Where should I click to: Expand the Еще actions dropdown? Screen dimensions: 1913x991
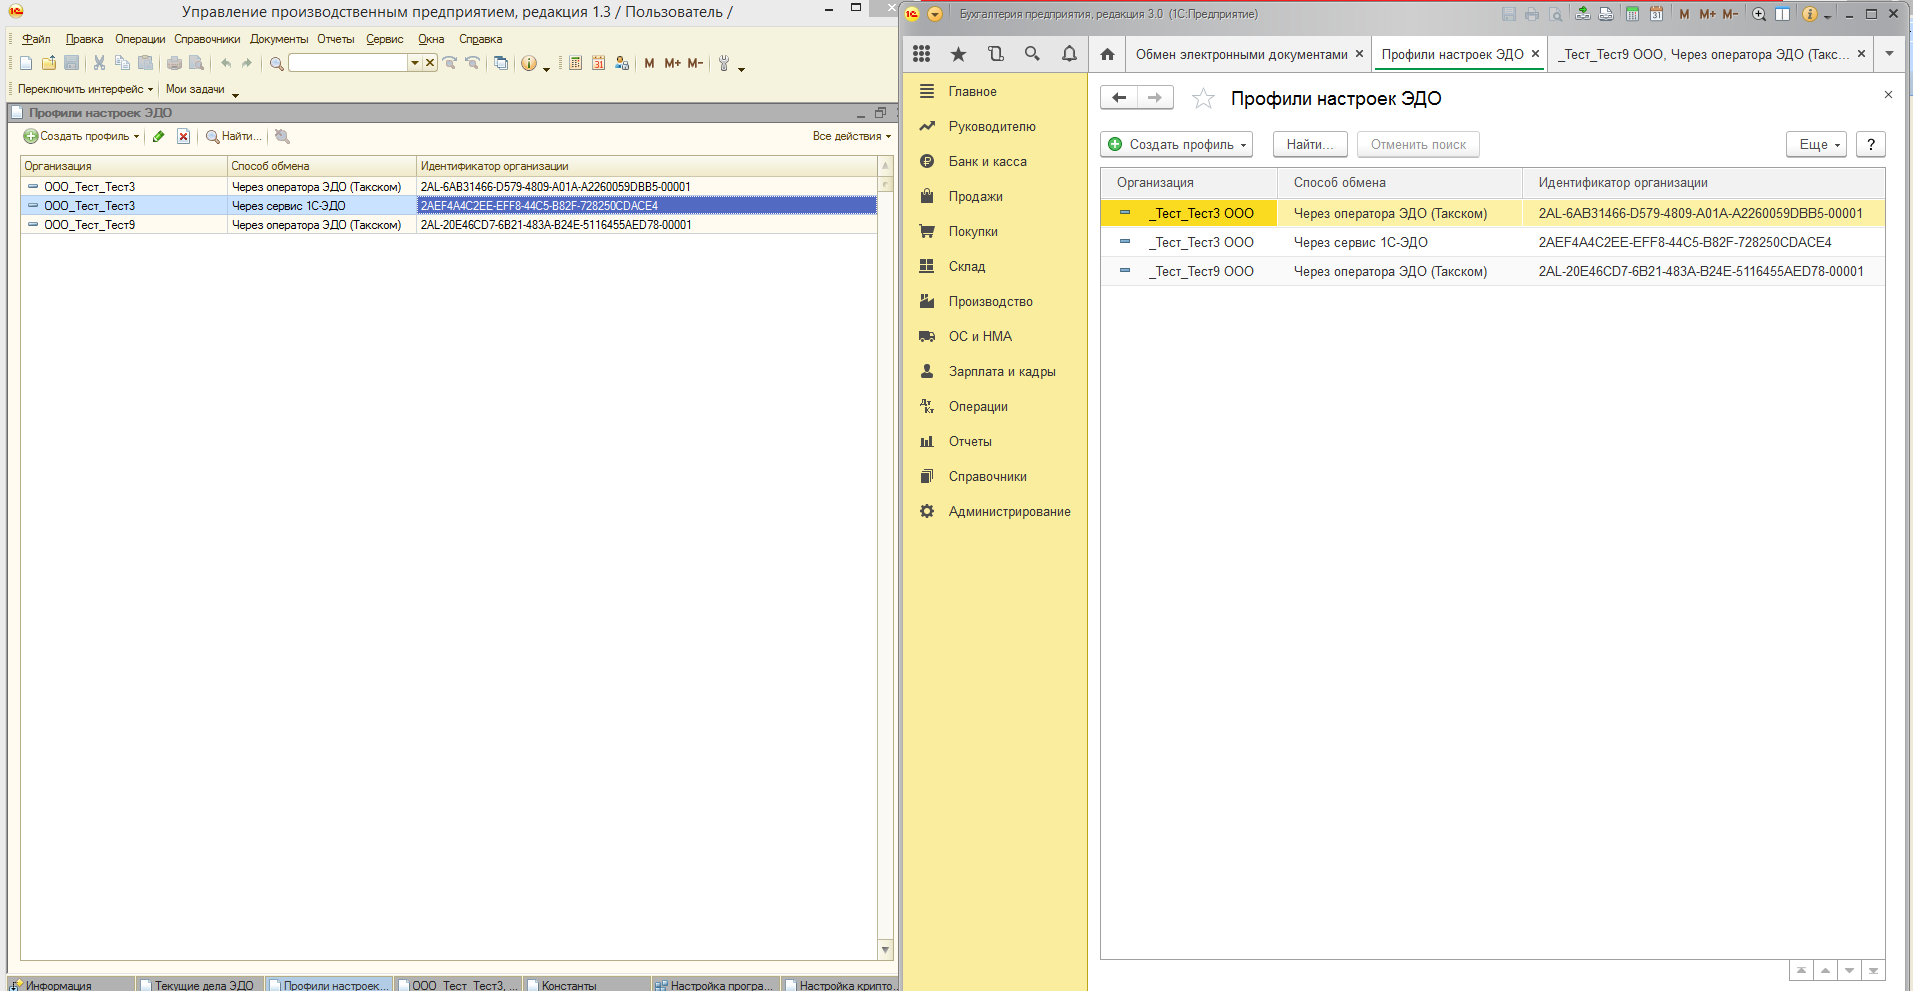coord(1815,145)
